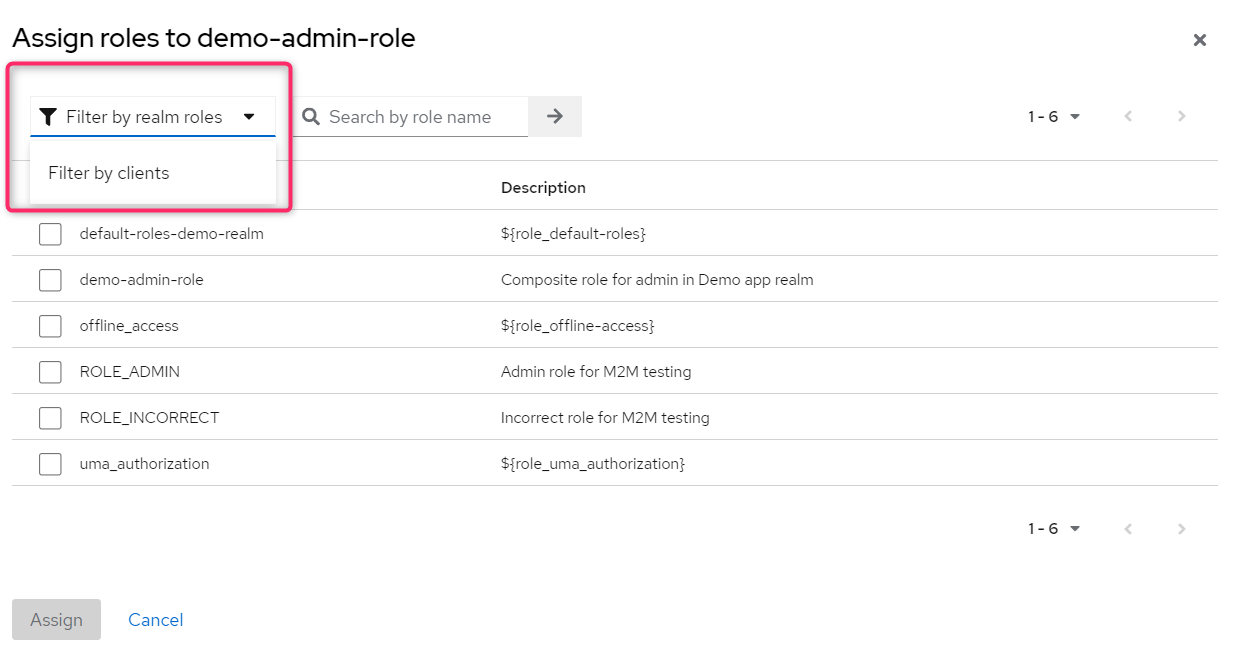This screenshot has width=1235, height=648.
Task: Click the demo-admin-role role name
Action: 142,280
